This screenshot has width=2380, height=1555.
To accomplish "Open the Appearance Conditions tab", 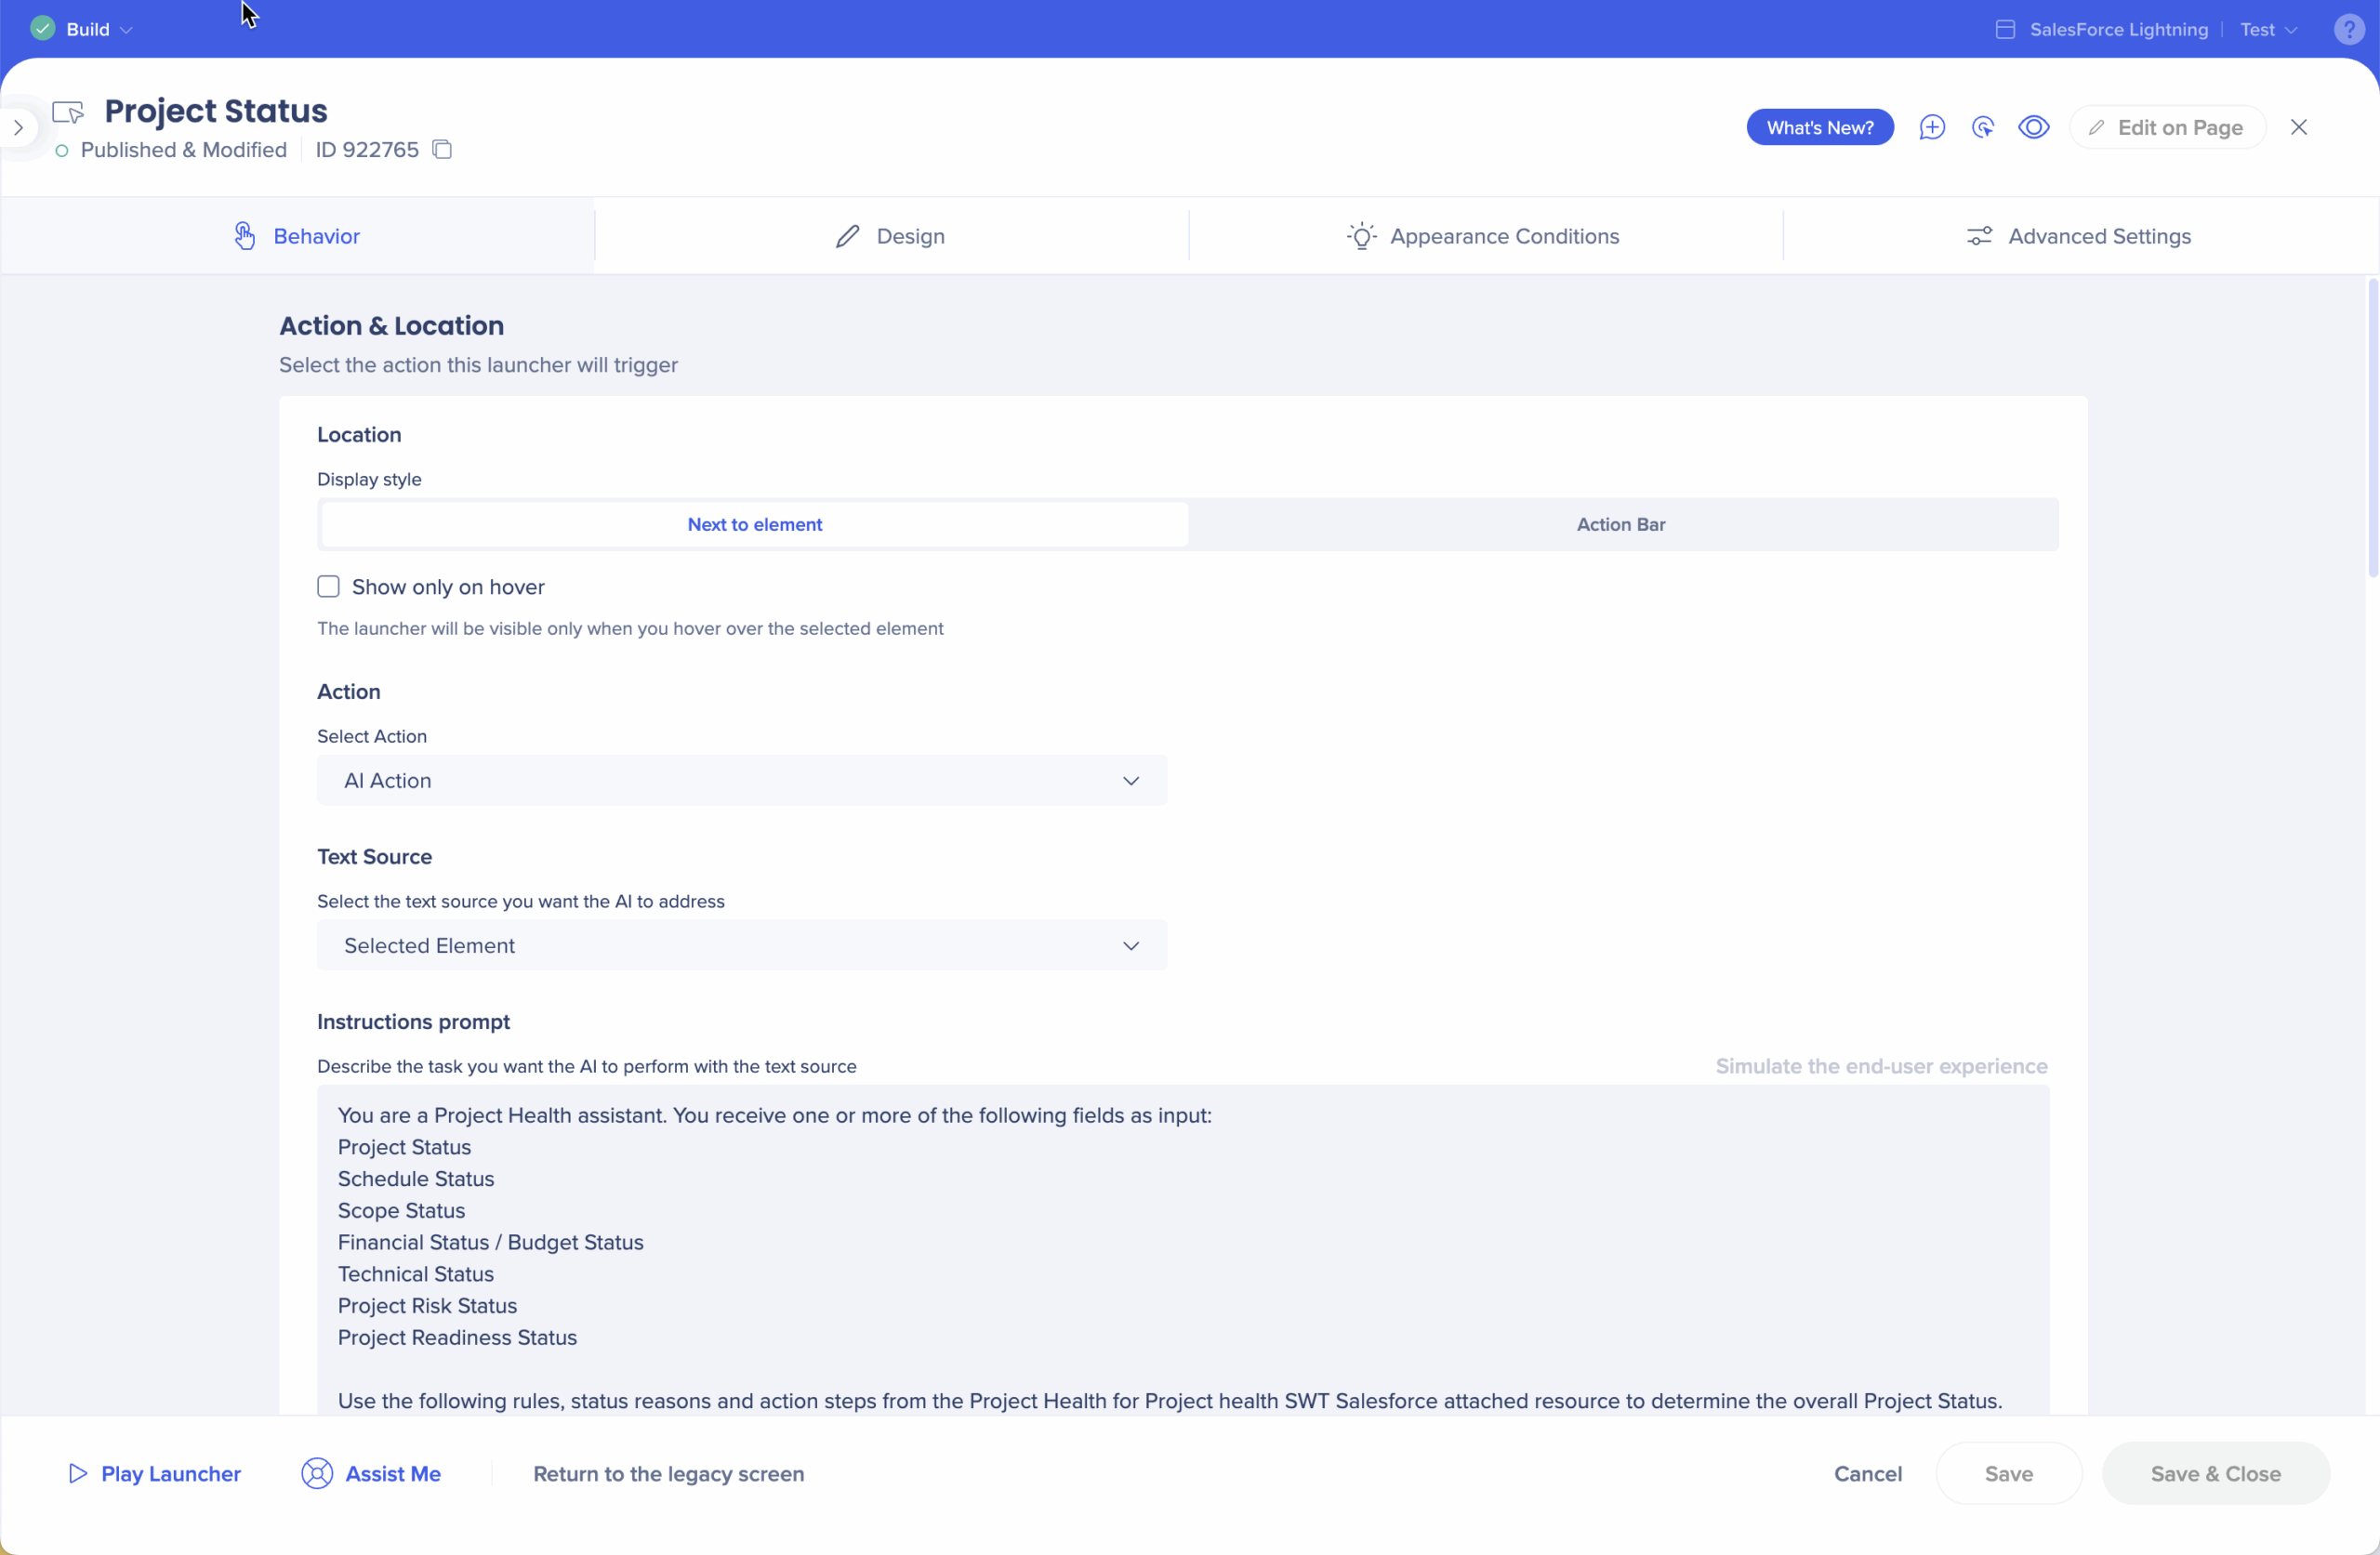I will (1484, 237).
